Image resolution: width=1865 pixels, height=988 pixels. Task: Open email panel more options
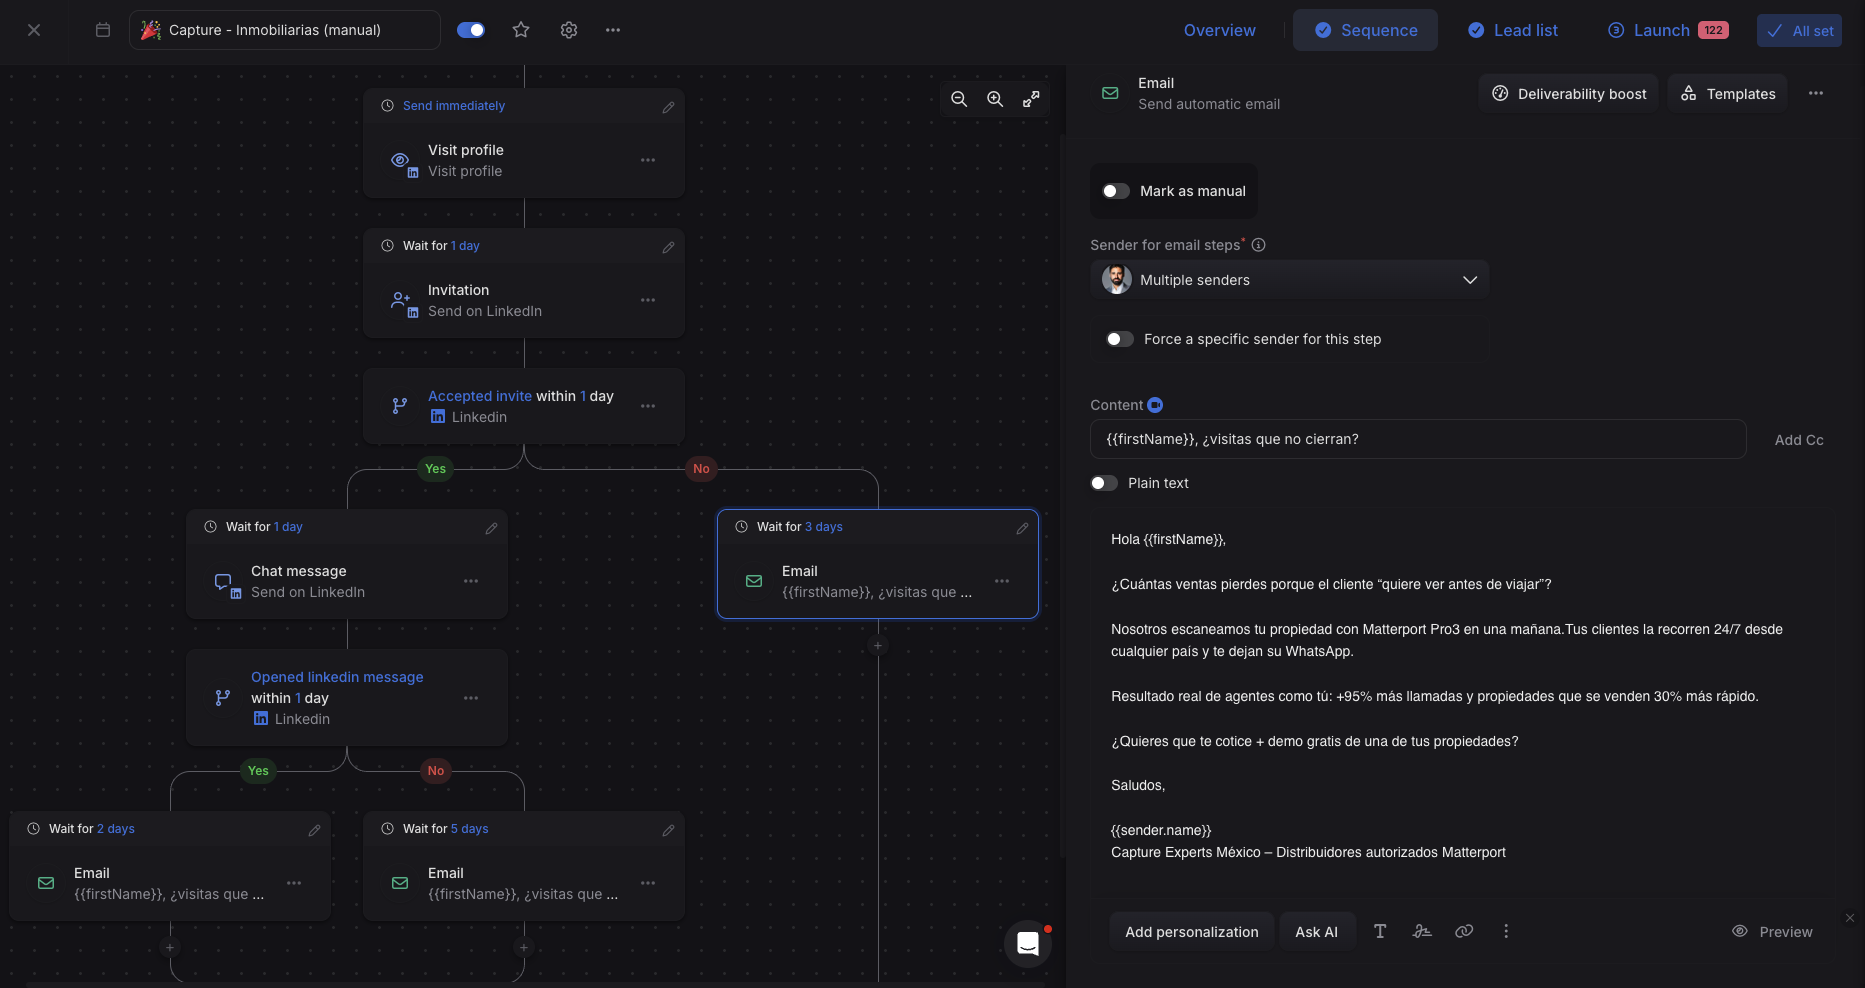[1816, 93]
